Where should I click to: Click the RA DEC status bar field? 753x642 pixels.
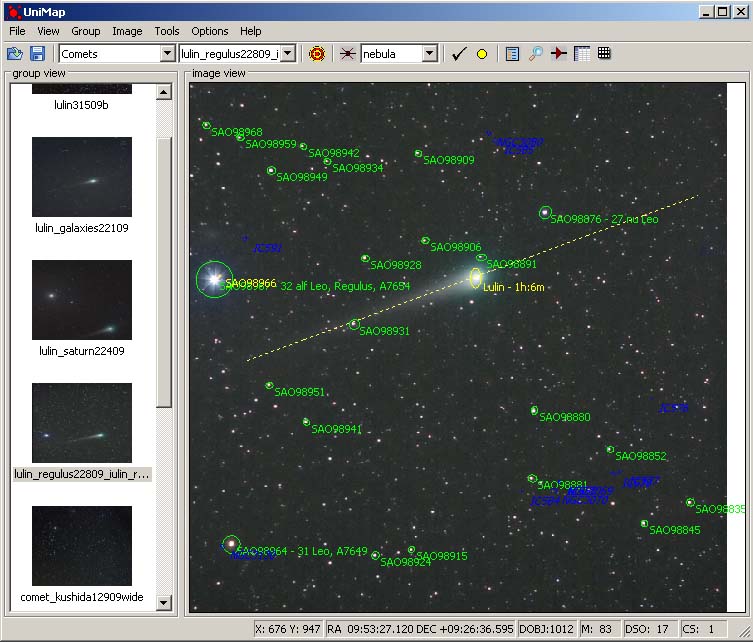coord(420,629)
